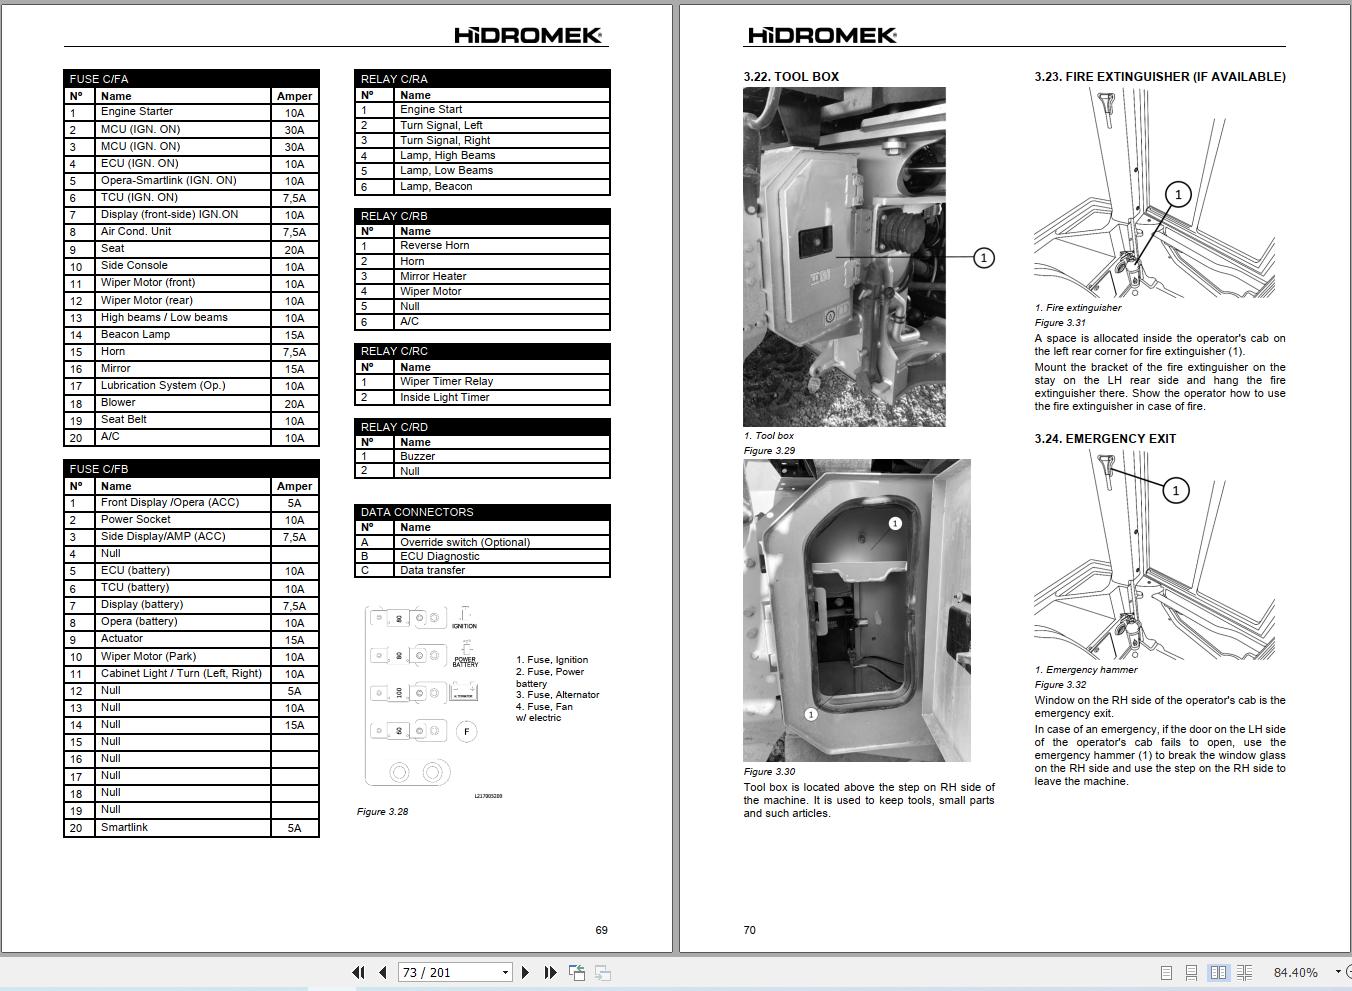Click the Buzzer relay entry

tap(417, 456)
